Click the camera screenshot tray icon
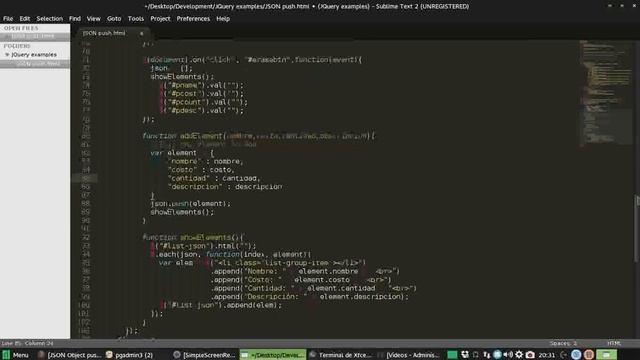The width and height of the screenshot is (640, 360). pyautogui.click(x=530, y=355)
